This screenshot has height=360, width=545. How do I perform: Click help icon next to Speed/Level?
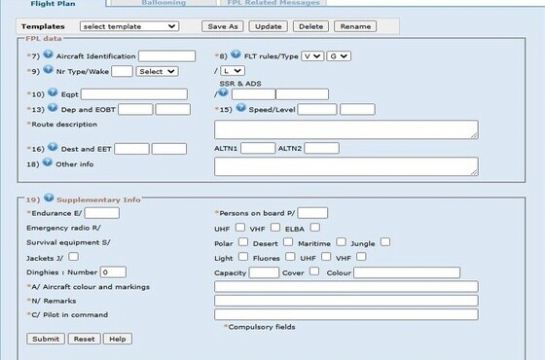241,108
